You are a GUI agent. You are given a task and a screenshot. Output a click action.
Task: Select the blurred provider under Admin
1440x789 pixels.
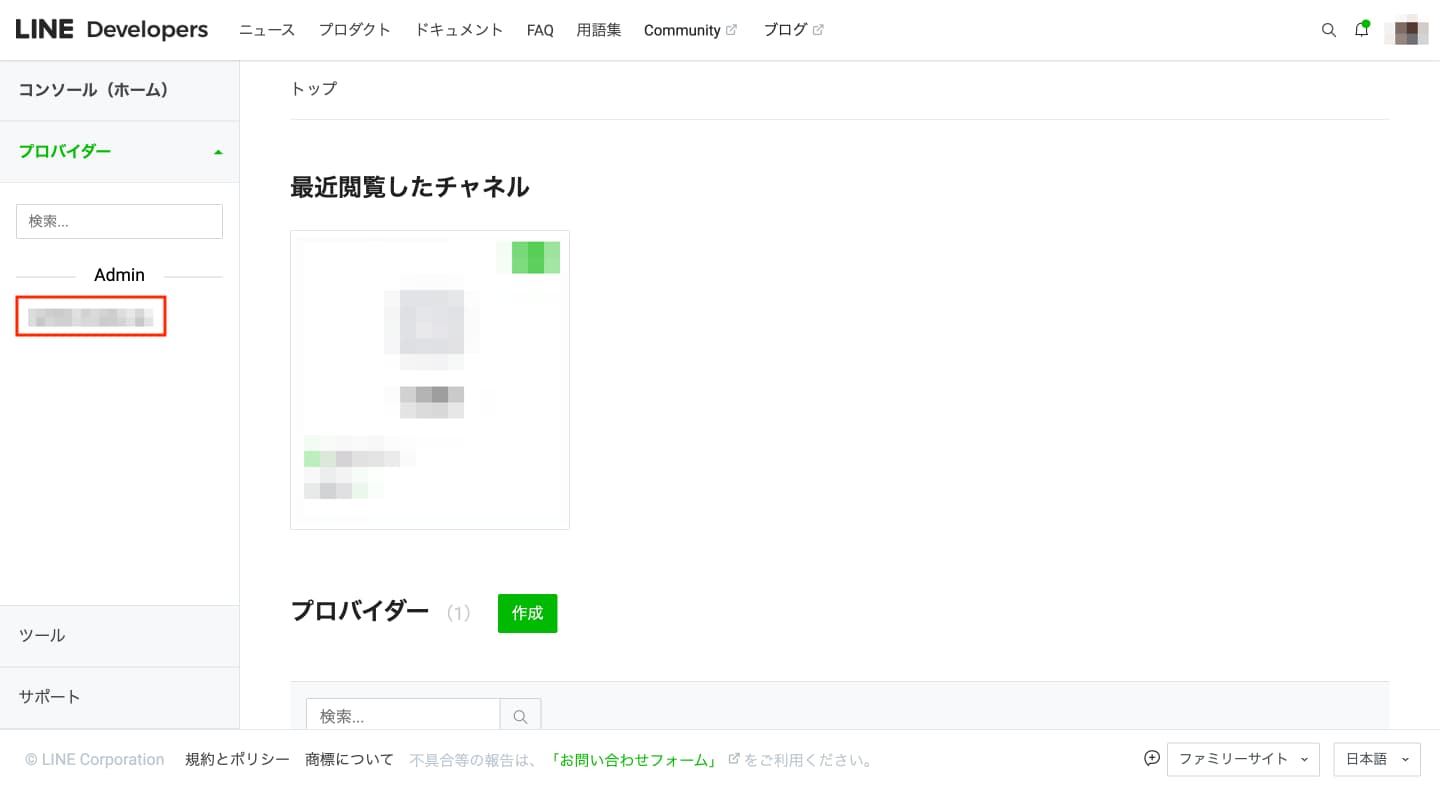tap(91, 316)
